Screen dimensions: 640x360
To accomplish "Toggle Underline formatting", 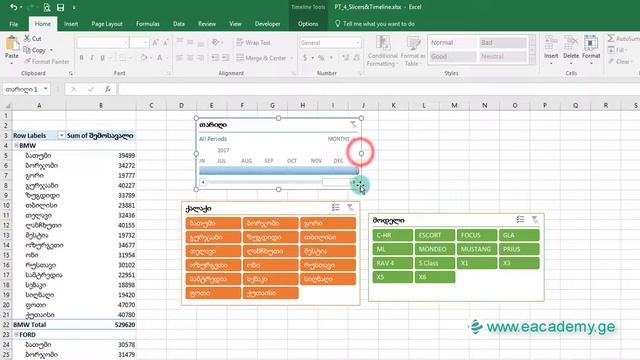I will [x=102, y=58].
